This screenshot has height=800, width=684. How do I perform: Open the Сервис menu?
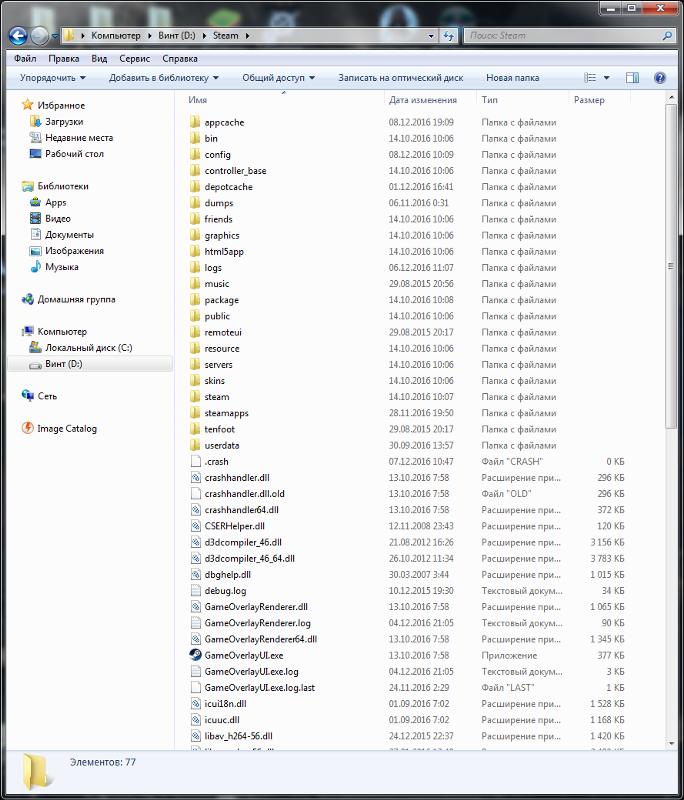point(135,59)
